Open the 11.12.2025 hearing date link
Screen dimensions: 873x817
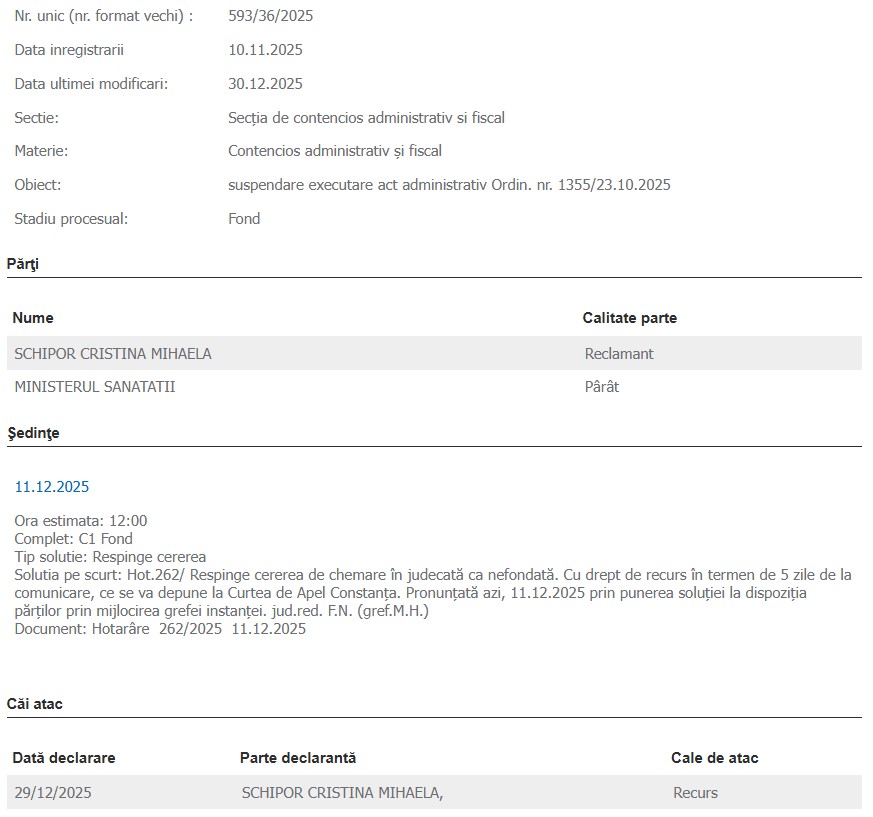(x=52, y=487)
